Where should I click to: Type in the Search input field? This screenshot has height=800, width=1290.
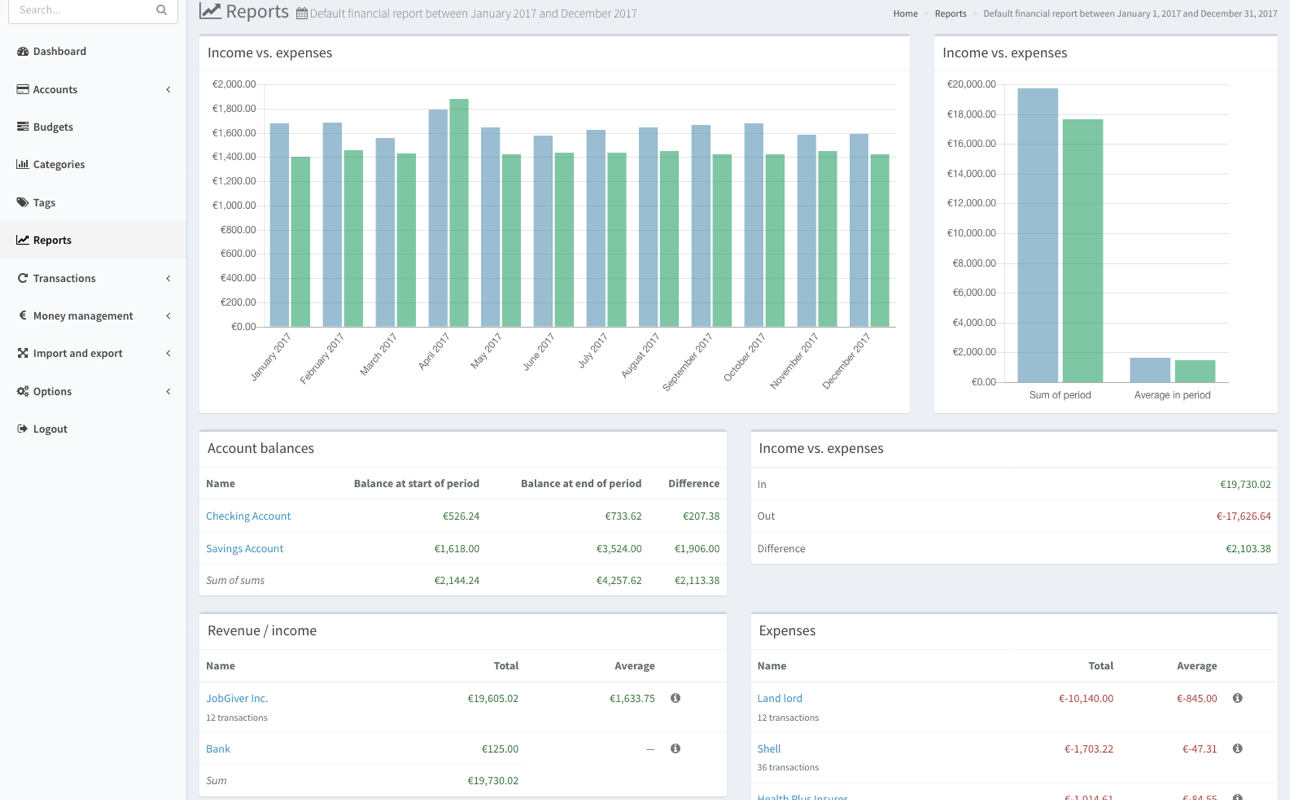click(82, 10)
